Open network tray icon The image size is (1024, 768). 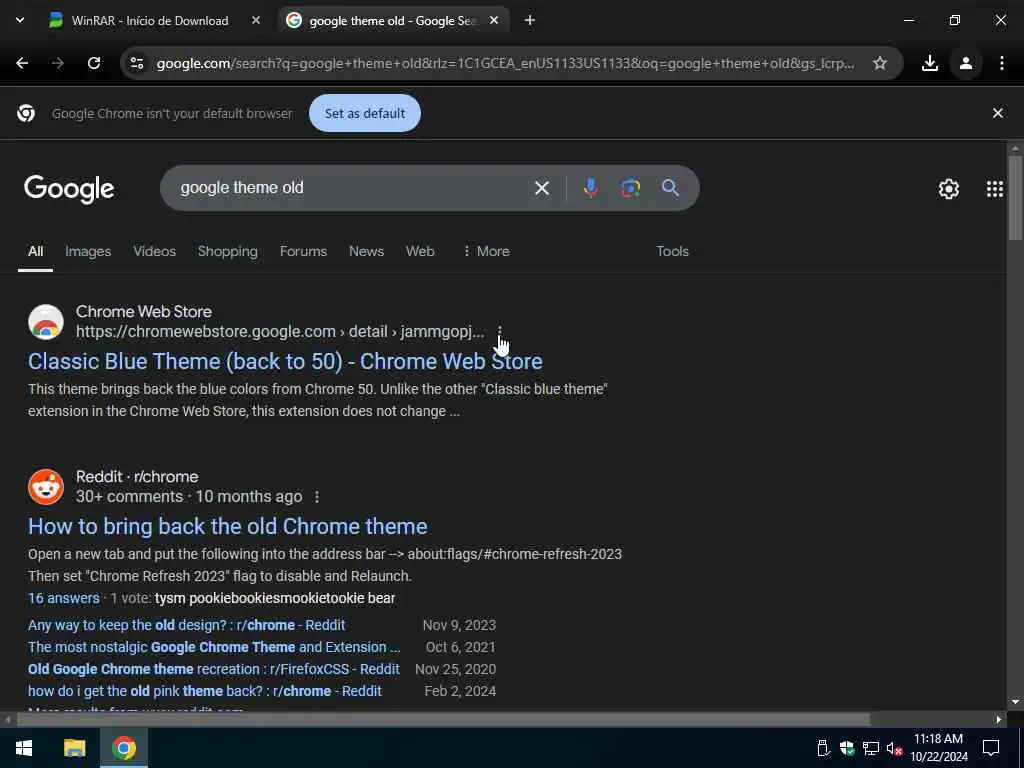tap(871, 748)
